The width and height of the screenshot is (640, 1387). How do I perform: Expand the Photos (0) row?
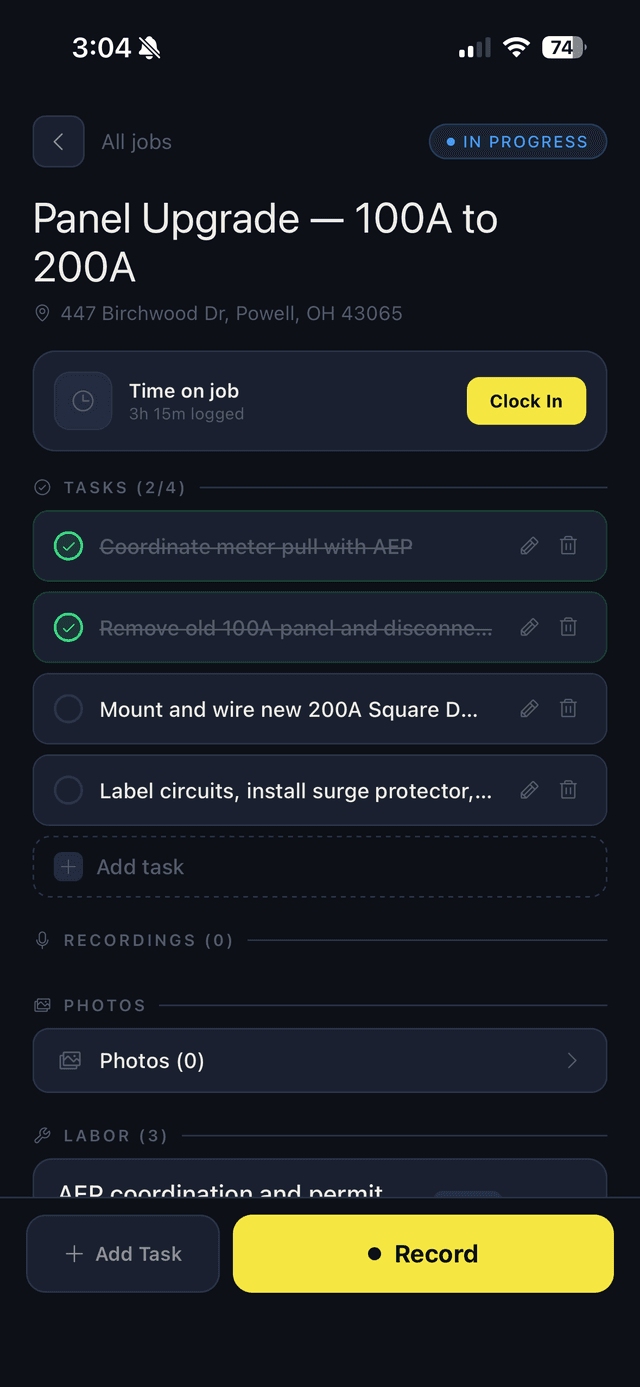[320, 1060]
